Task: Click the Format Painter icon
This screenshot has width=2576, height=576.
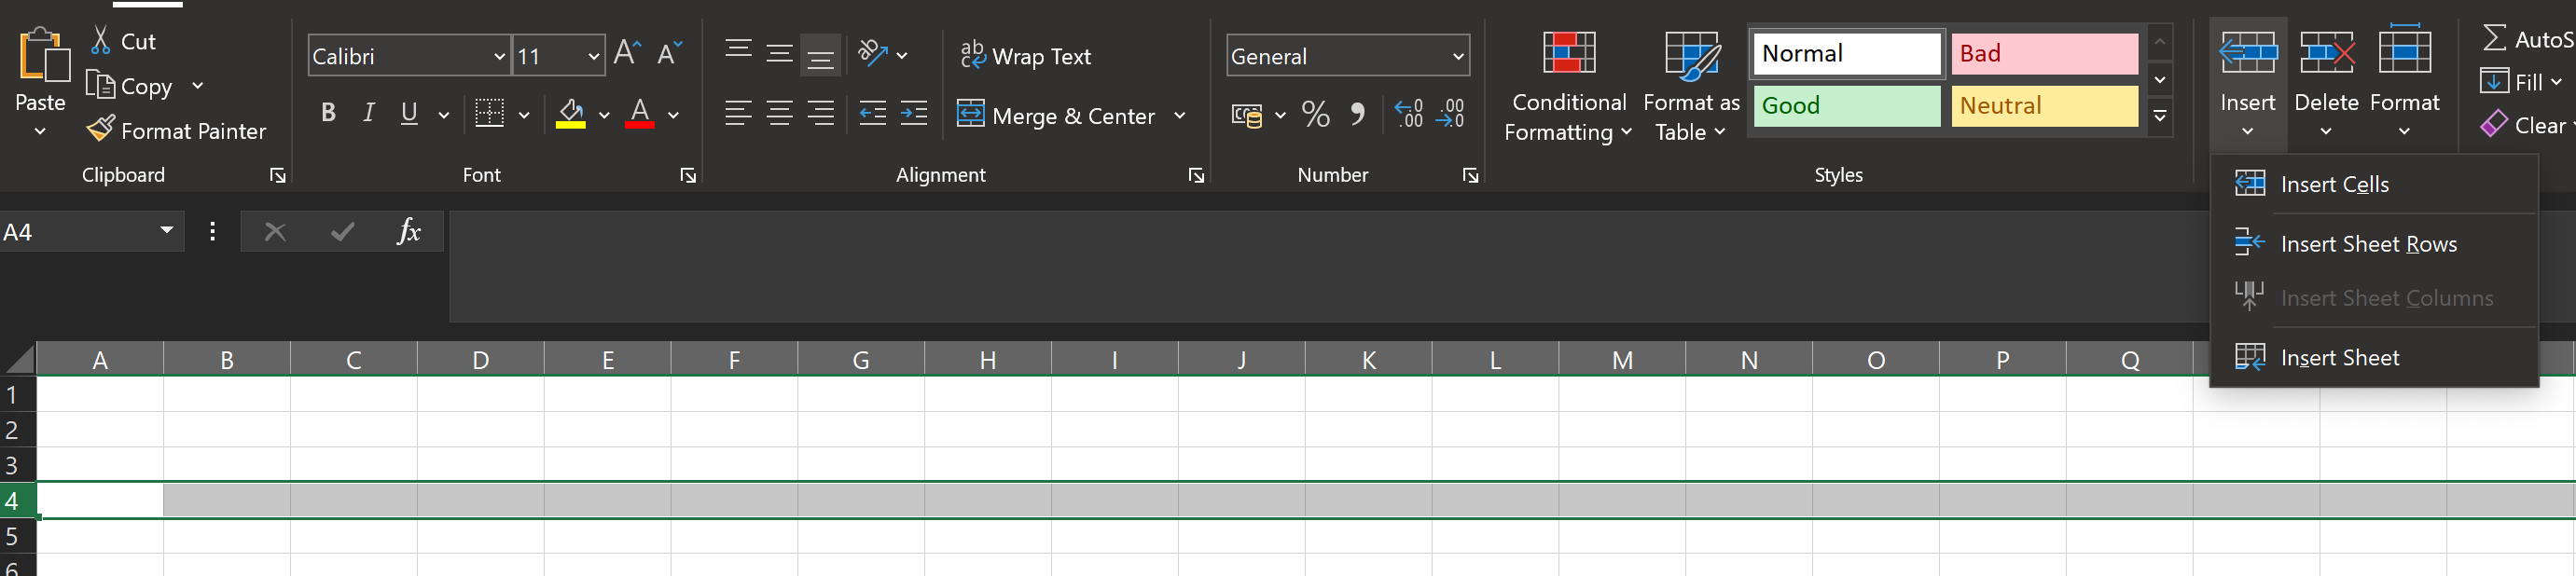Action: click(x=101, y=130)
